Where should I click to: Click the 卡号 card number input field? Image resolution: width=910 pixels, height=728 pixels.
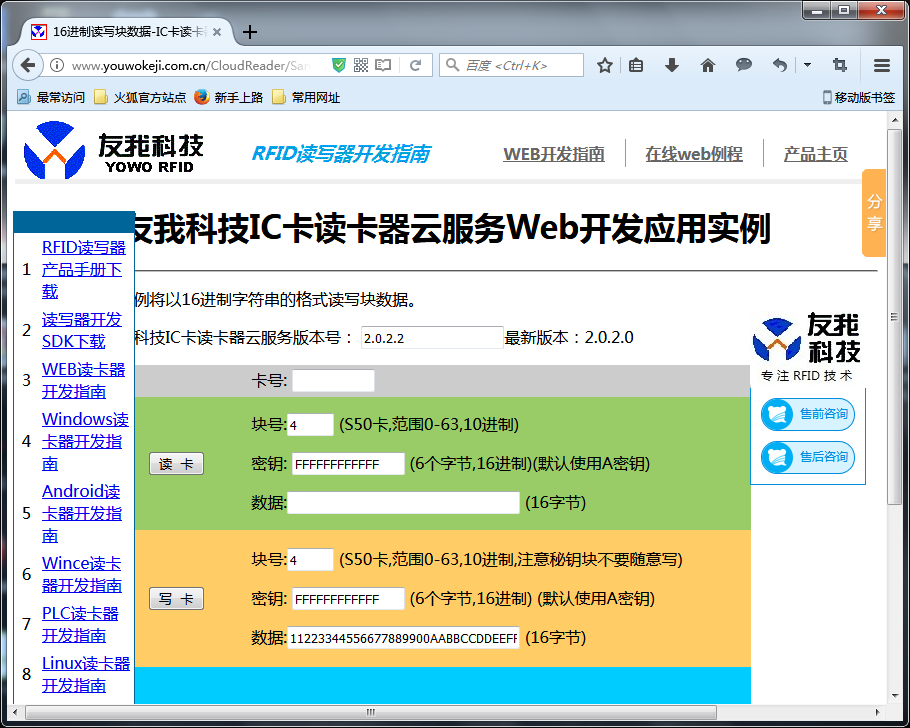pos(333,380)
